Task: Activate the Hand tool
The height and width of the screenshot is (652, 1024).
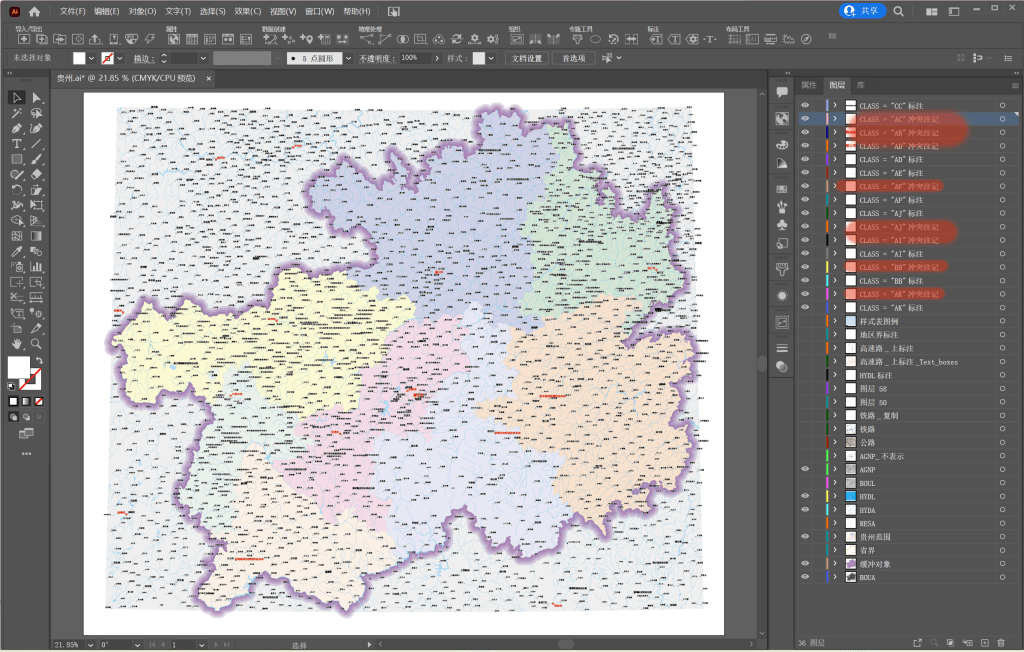Action: pyautogui.click(x=16, y=343)
